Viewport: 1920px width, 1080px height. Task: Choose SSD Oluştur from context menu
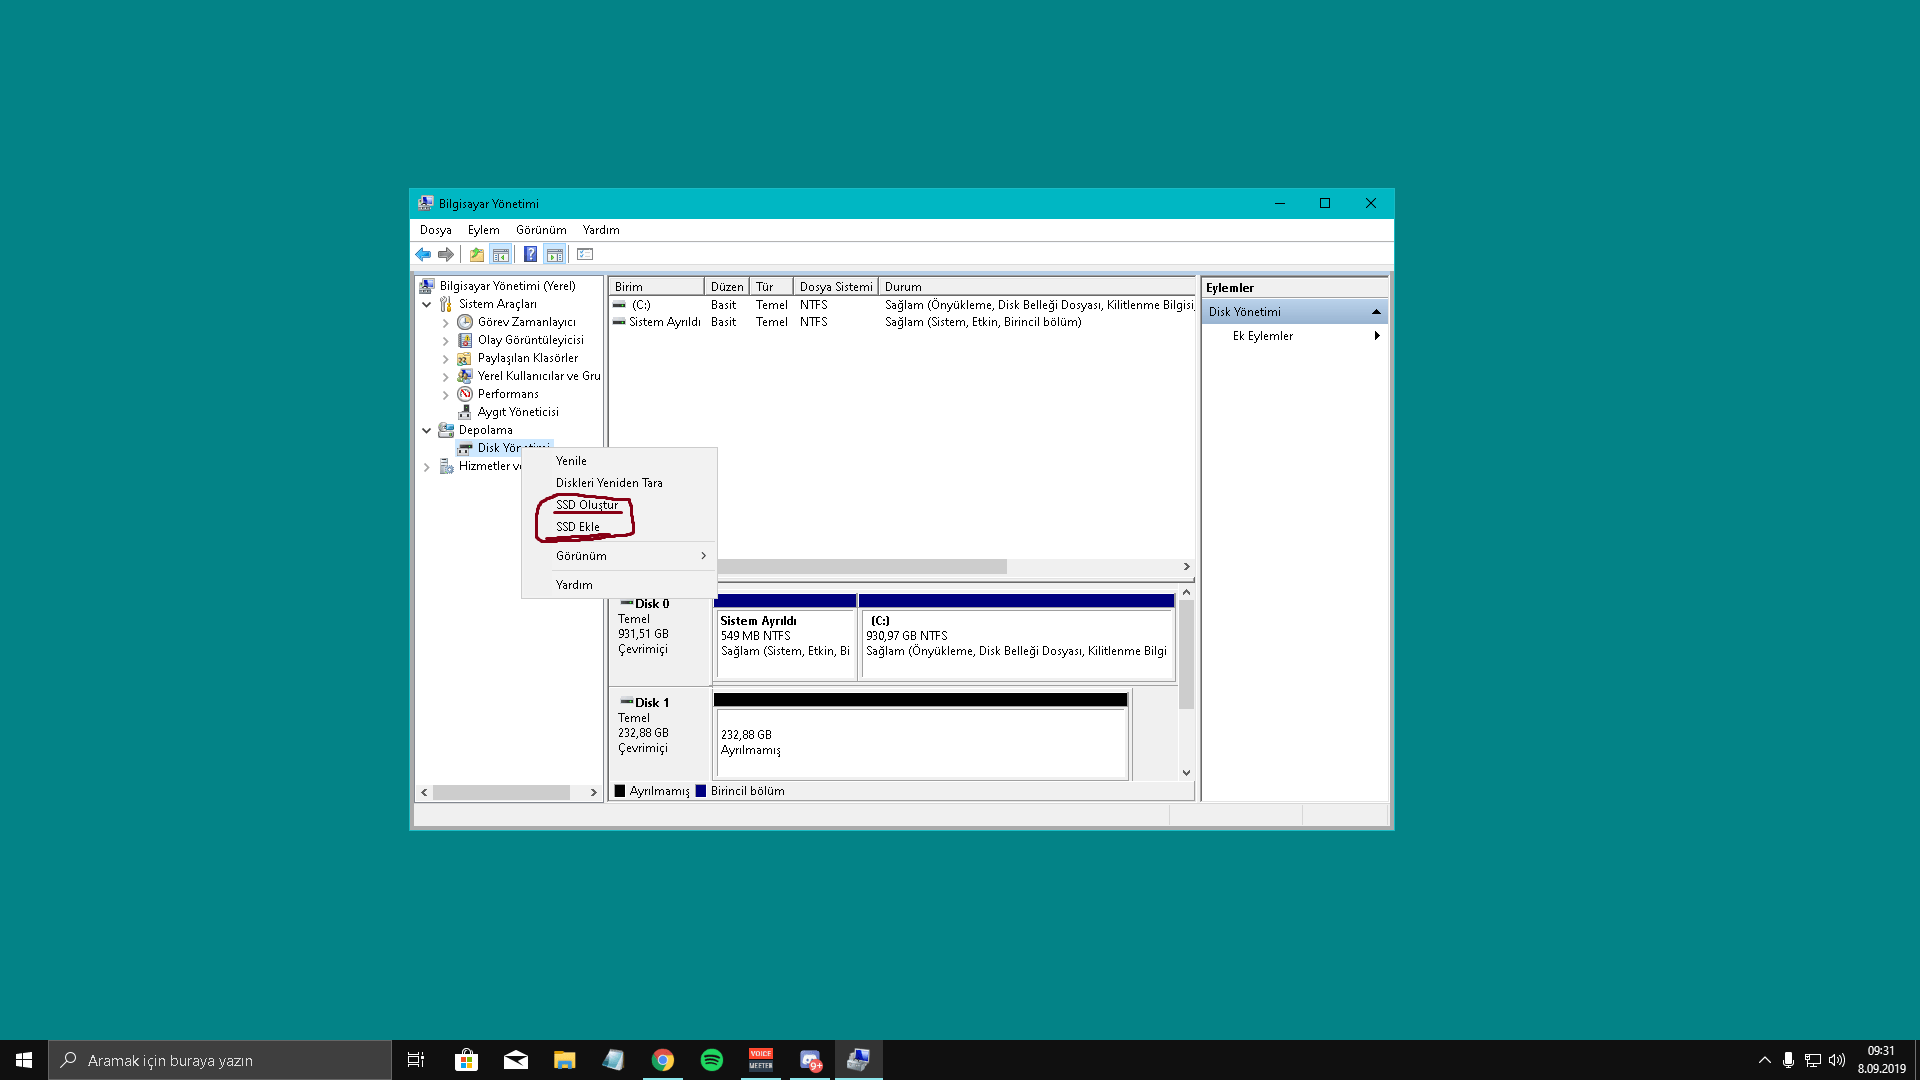click(x=587, y=505)
